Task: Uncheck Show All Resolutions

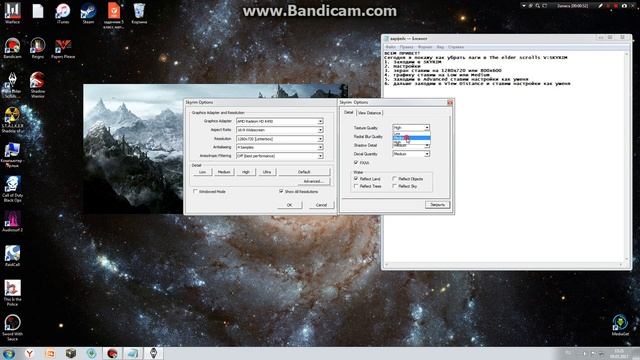Action: click(x=281, y=191)
